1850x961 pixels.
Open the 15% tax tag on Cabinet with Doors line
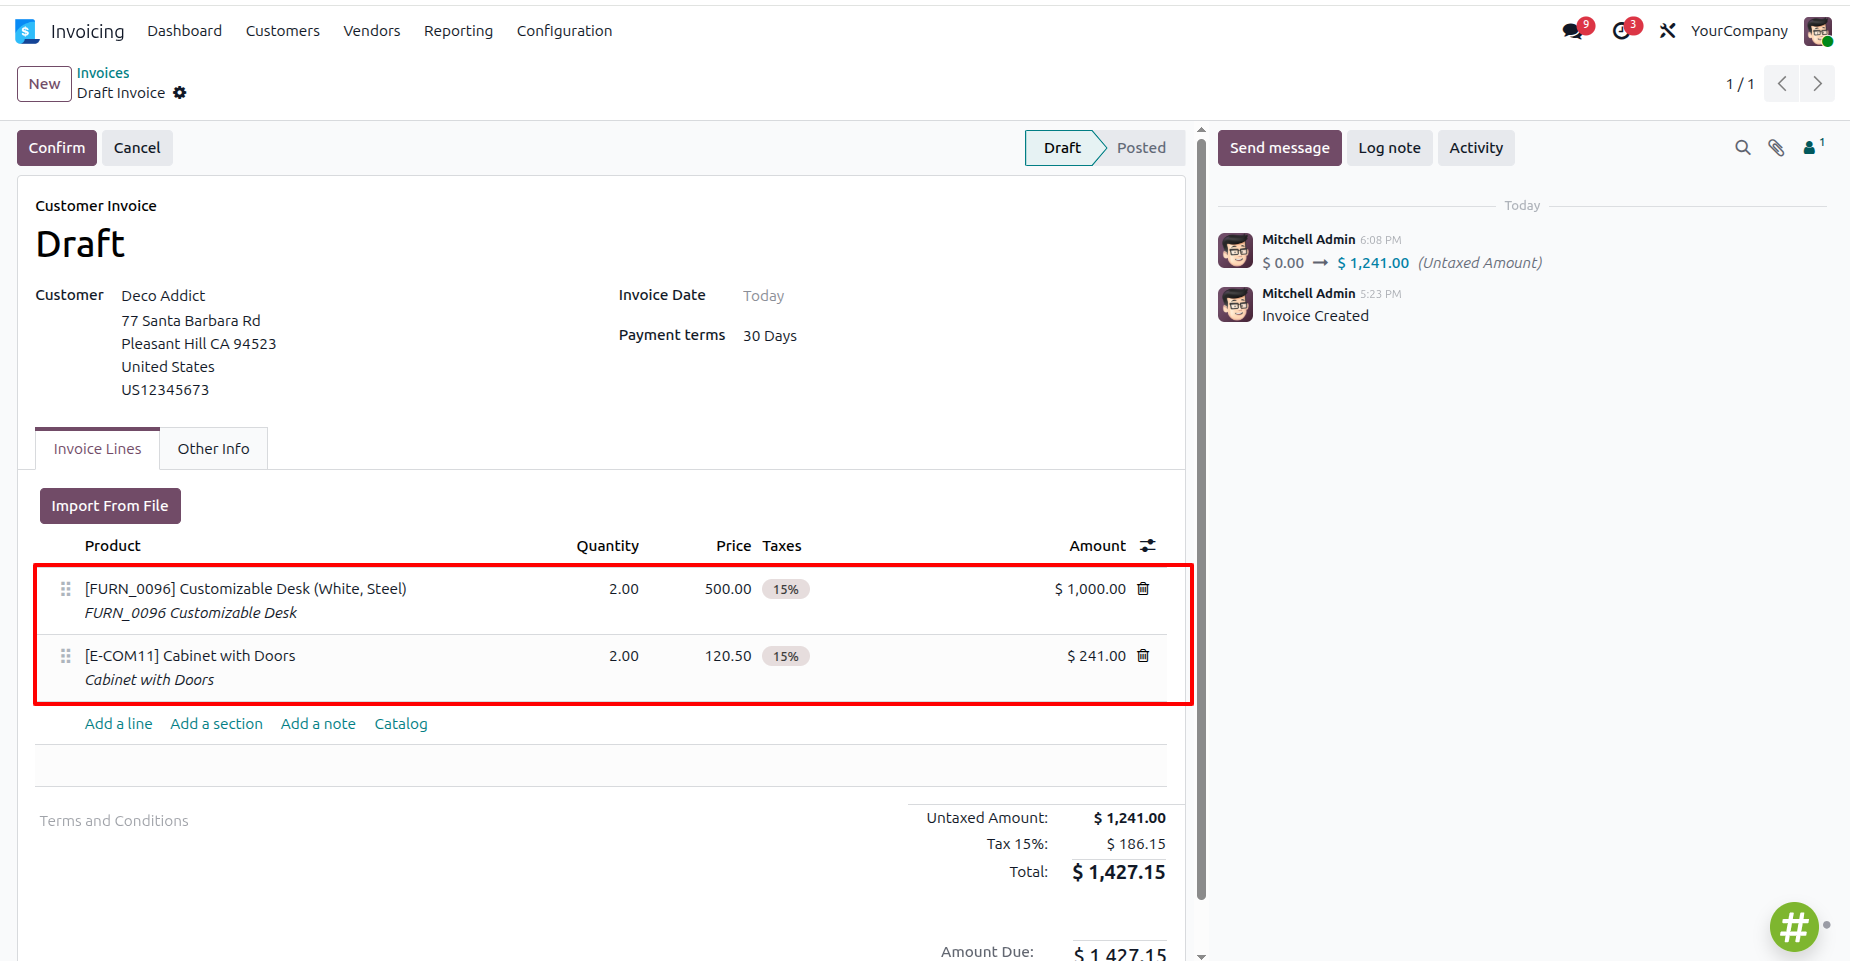tap(786, 656)
